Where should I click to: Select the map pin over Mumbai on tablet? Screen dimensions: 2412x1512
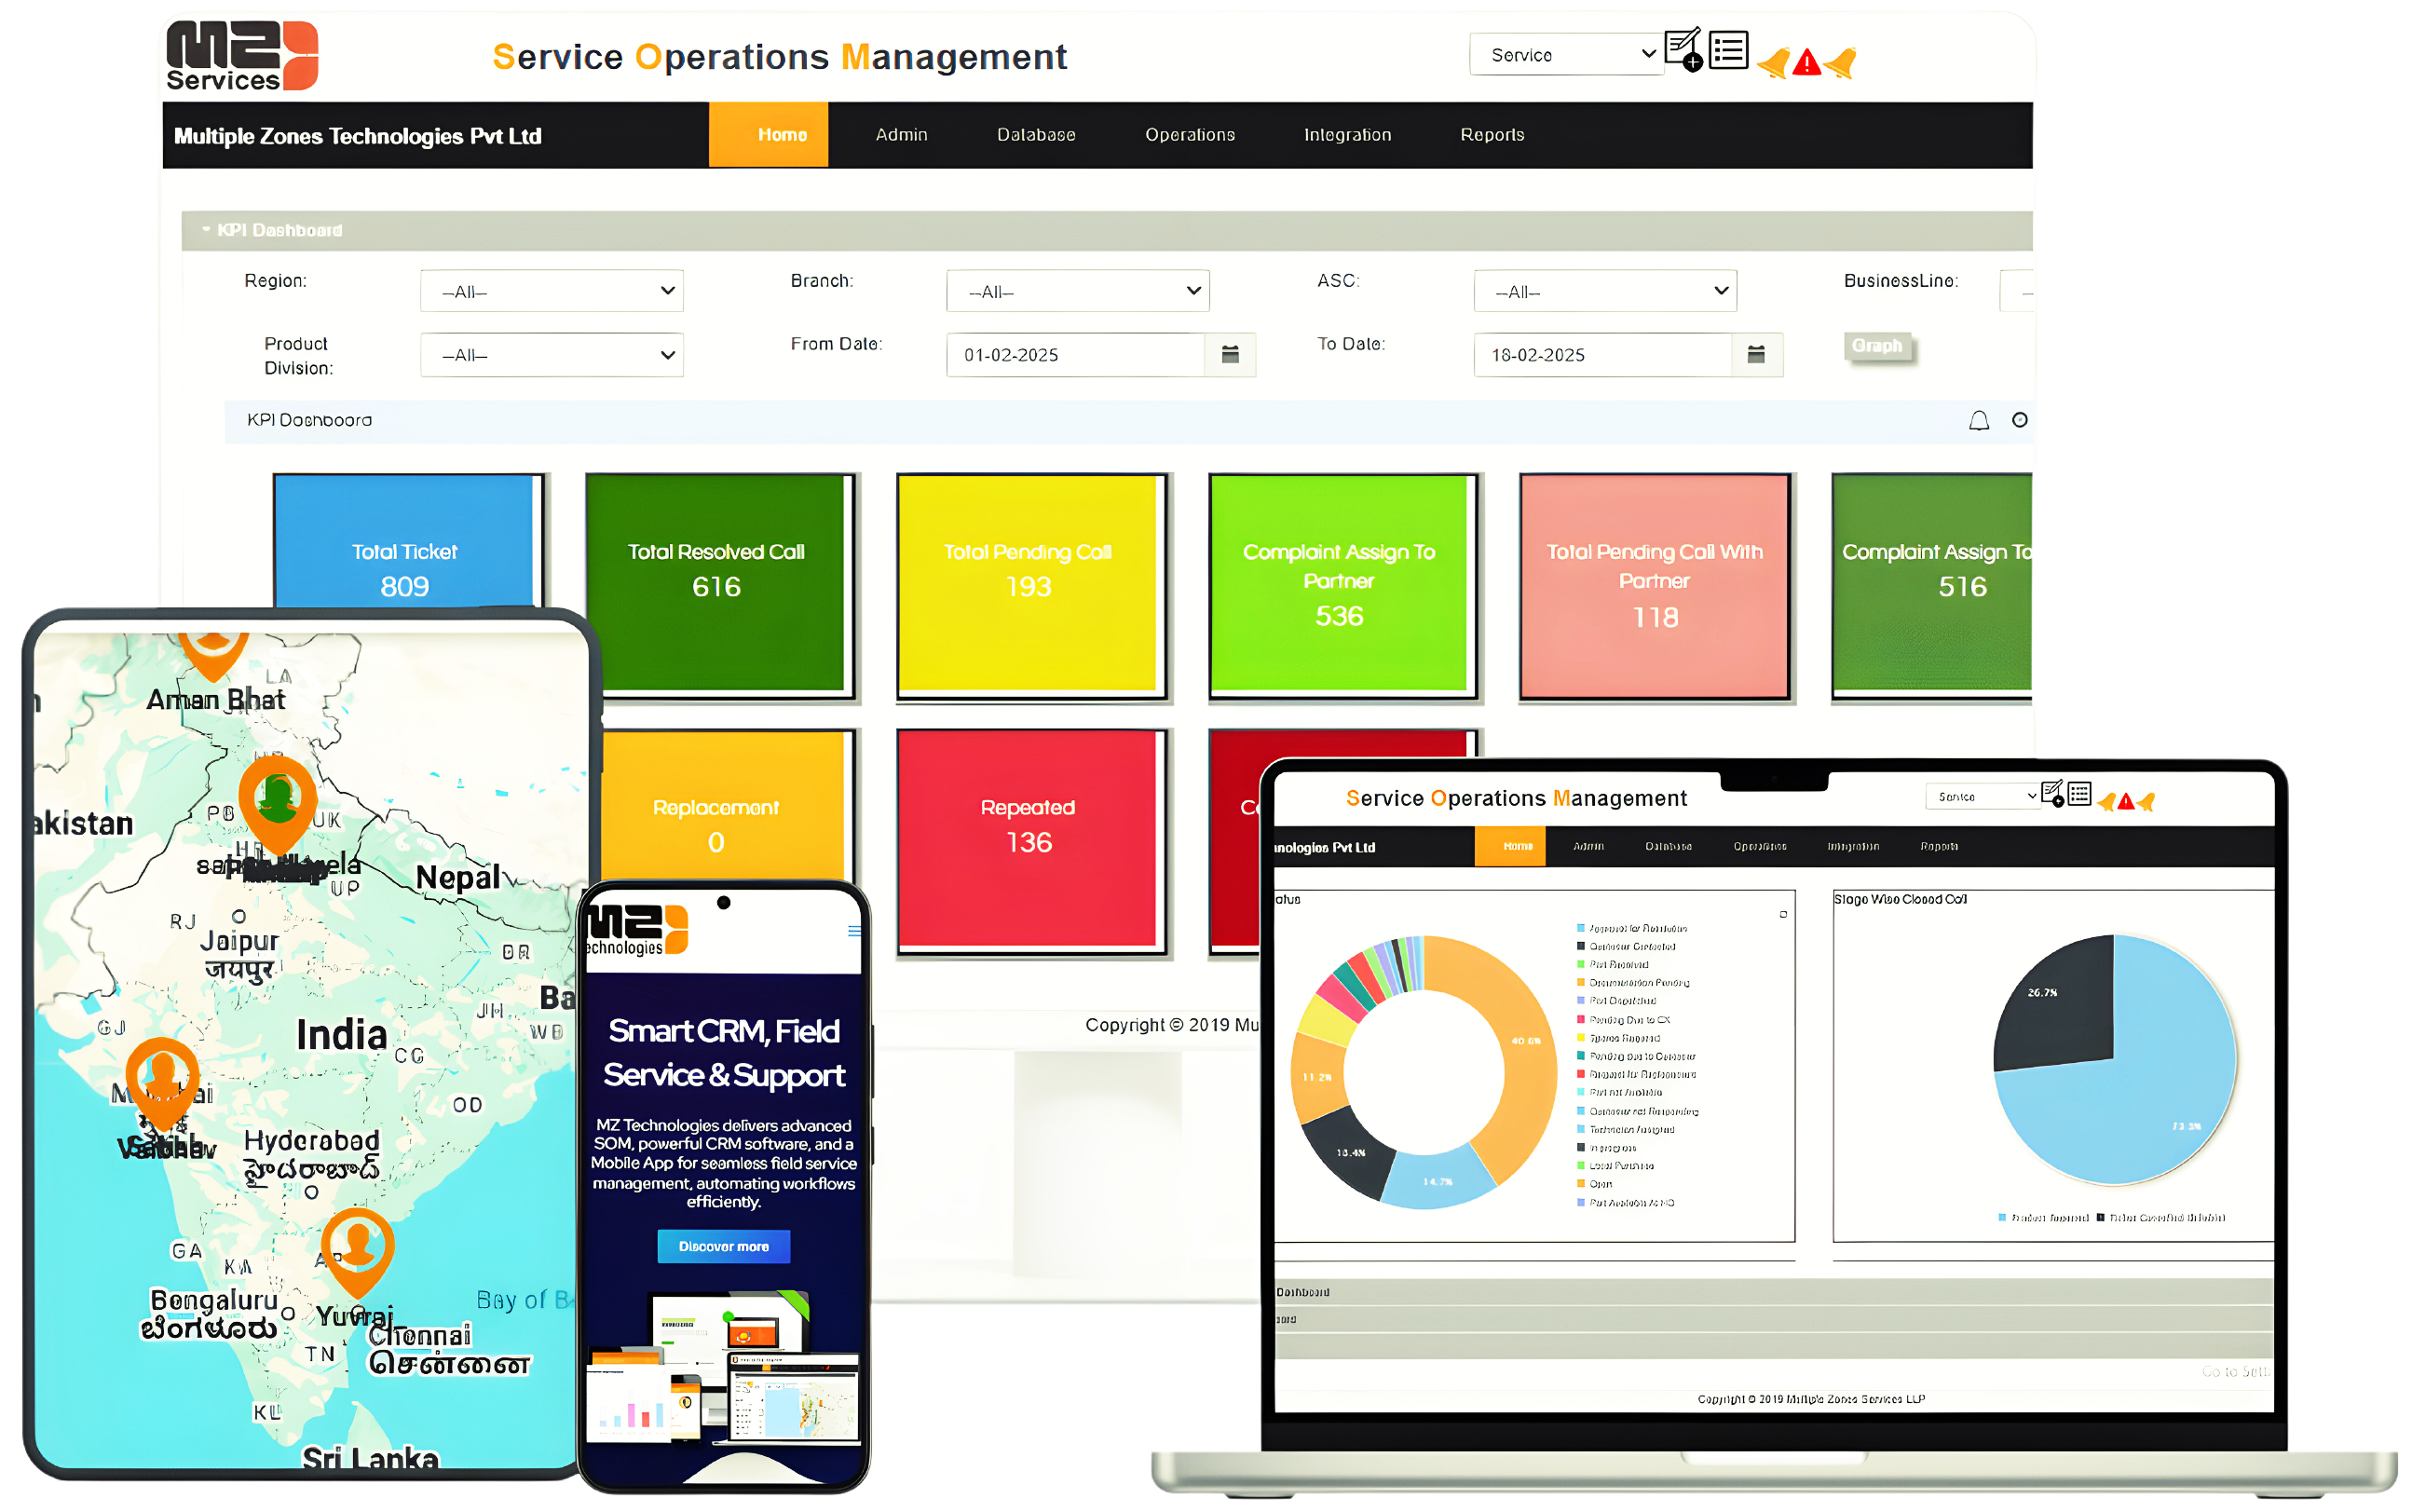(162, 1083)
